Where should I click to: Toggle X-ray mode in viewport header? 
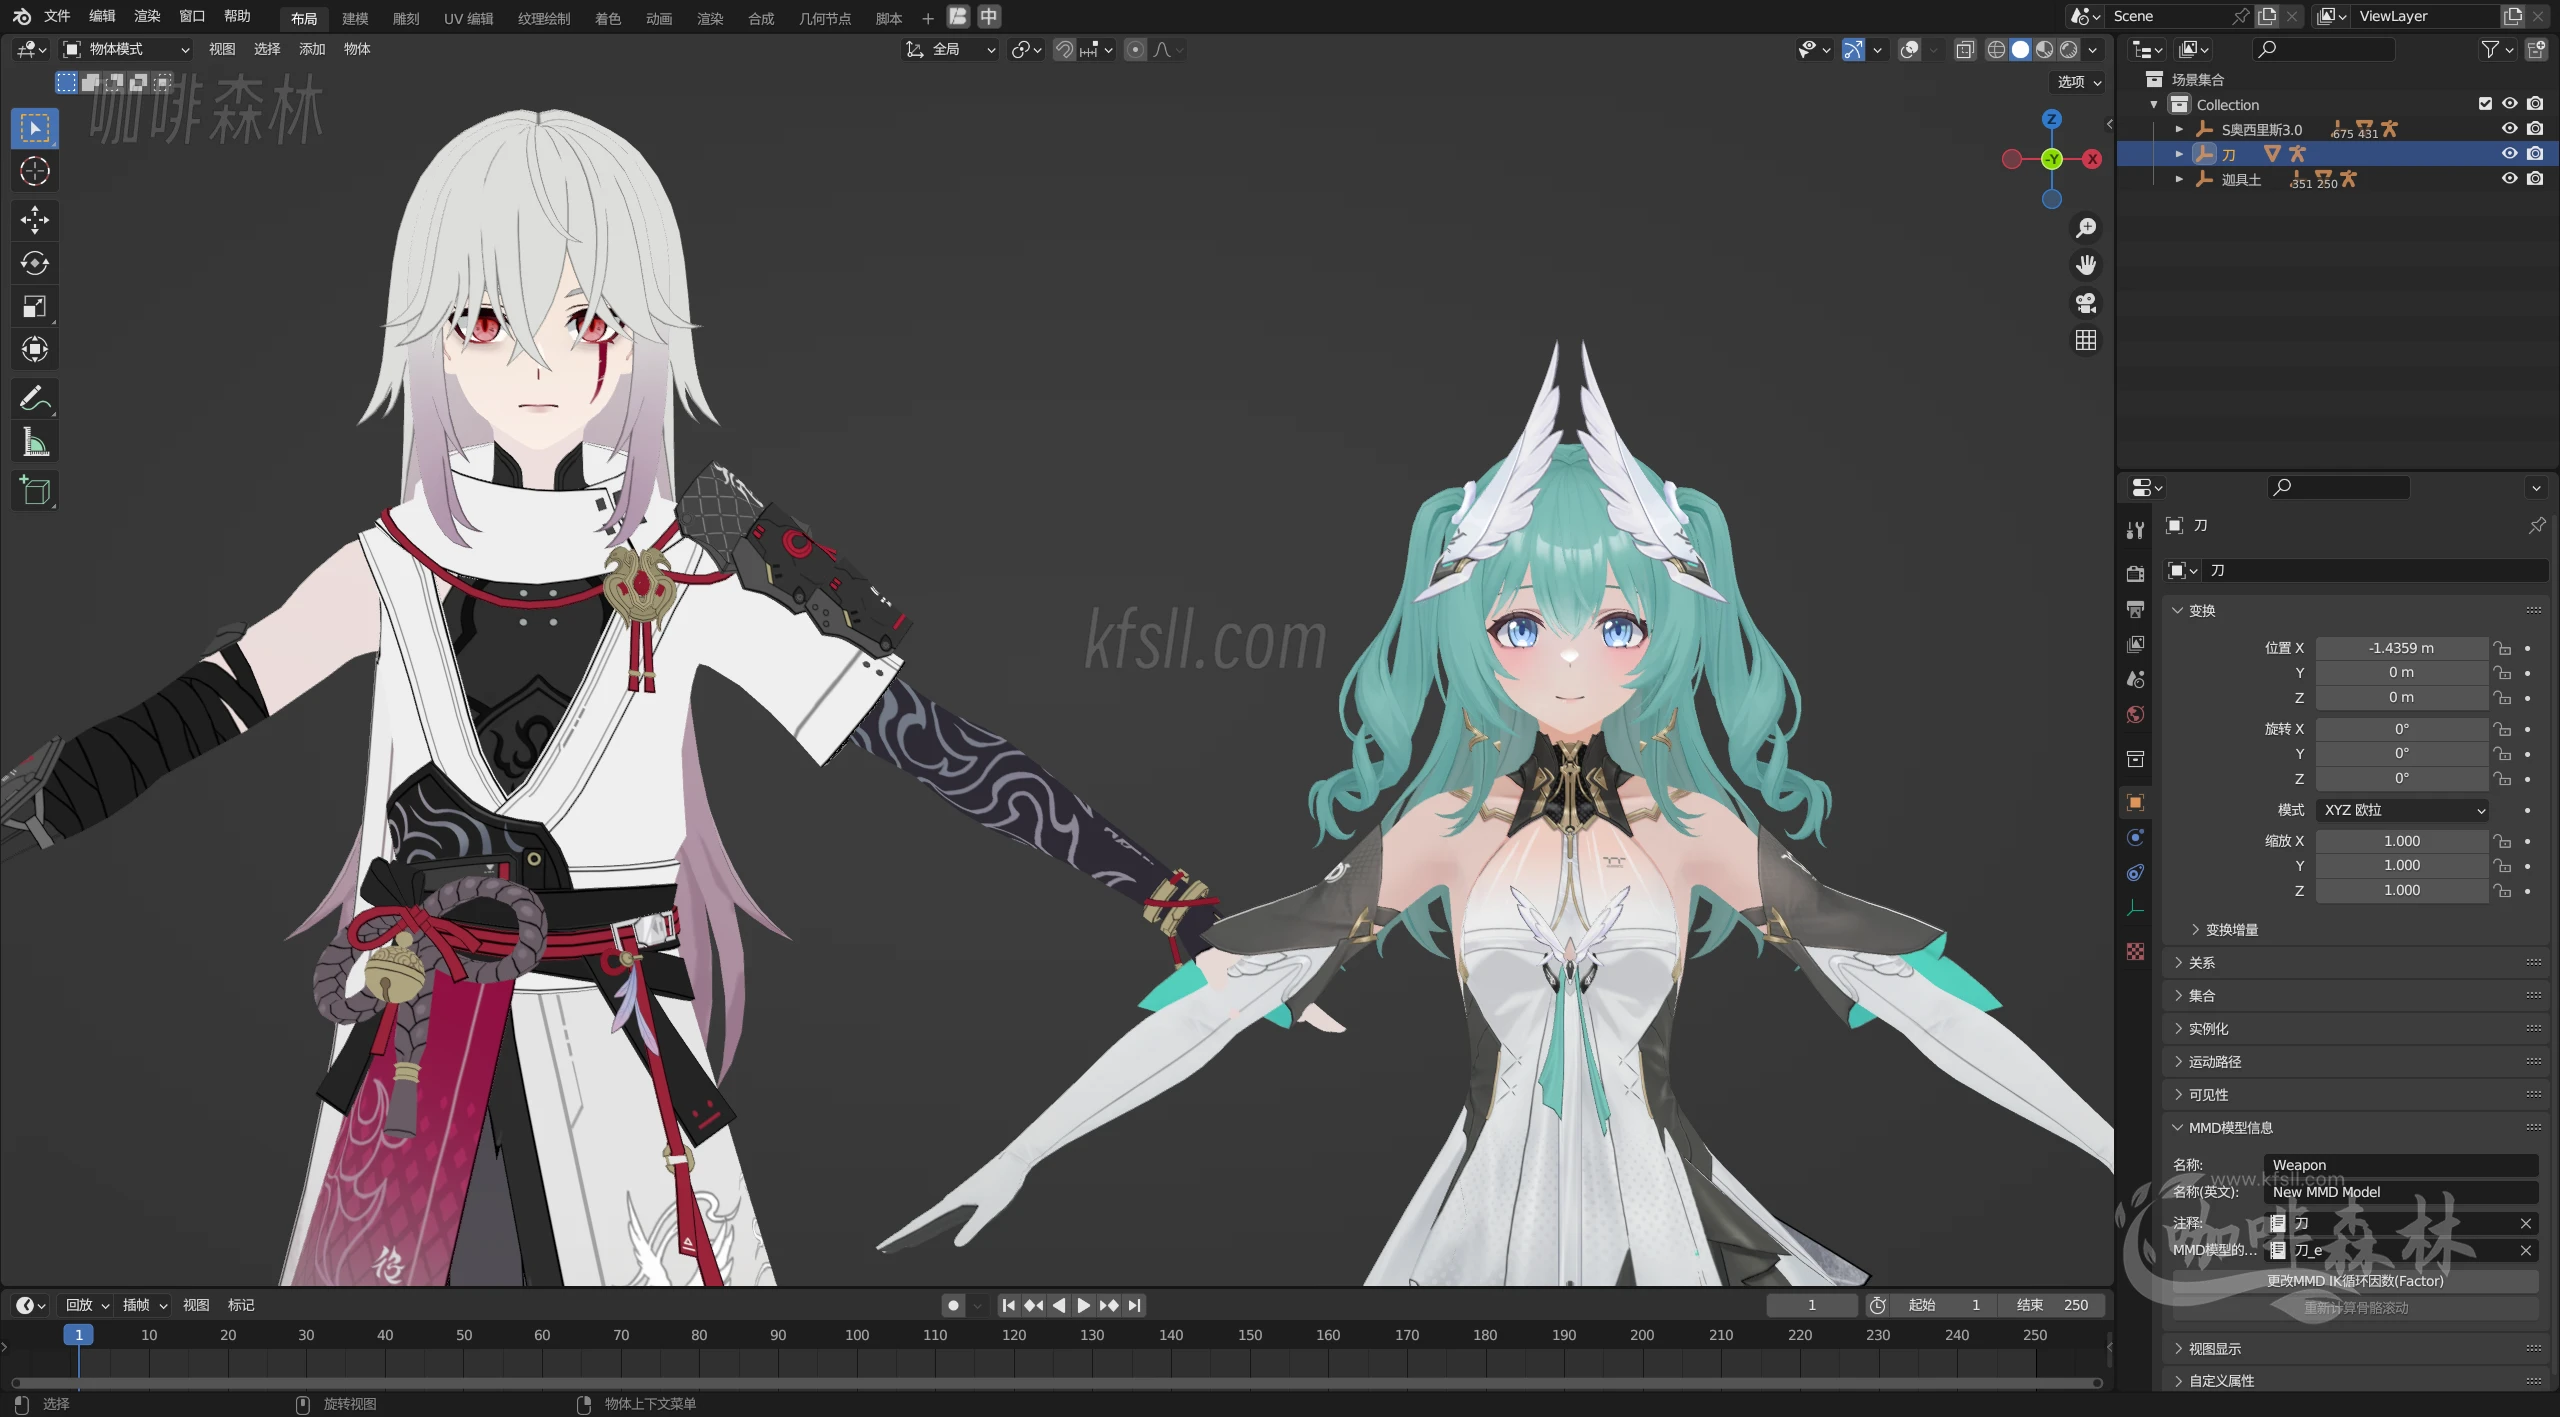(1964, 49)
